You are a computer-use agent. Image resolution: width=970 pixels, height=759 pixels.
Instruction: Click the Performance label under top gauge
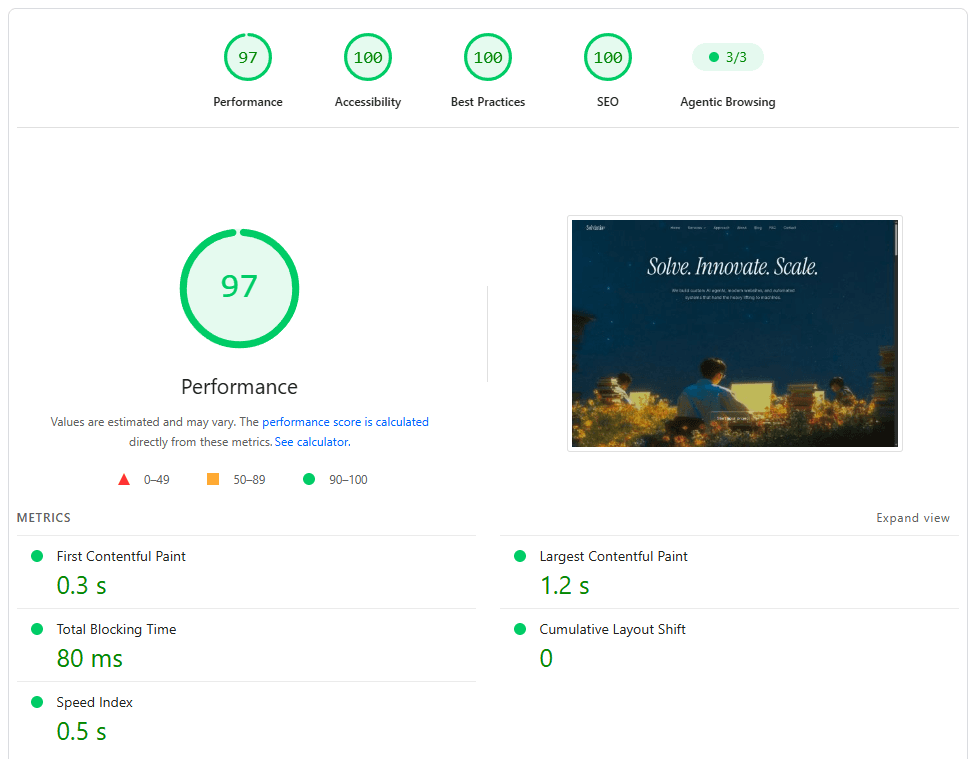247,101
